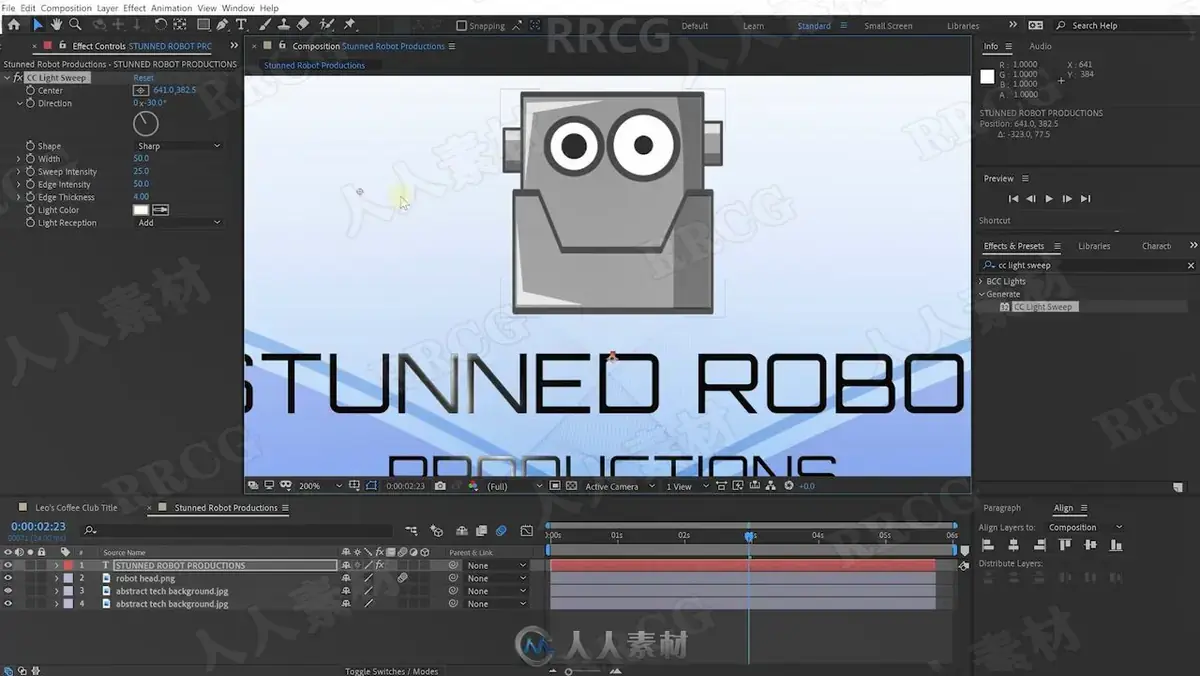Screen dimensions: 1200x676
Task: Select the Rotation tool
Action: [x=161, y=24]
